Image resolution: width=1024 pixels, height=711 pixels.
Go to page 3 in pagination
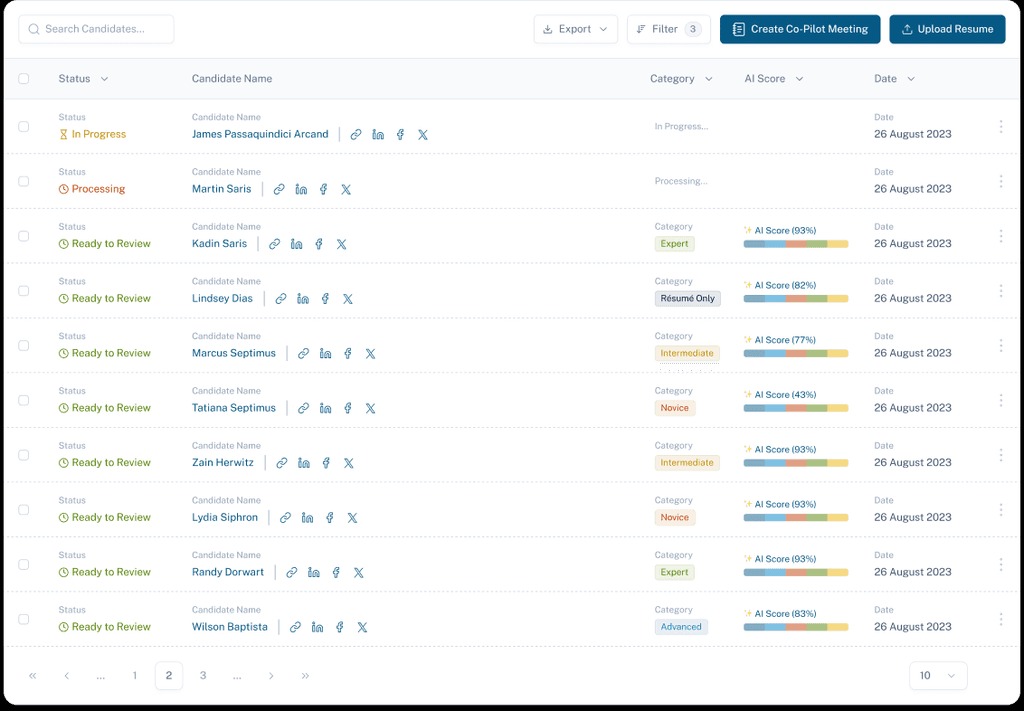(x=203, y=676)
